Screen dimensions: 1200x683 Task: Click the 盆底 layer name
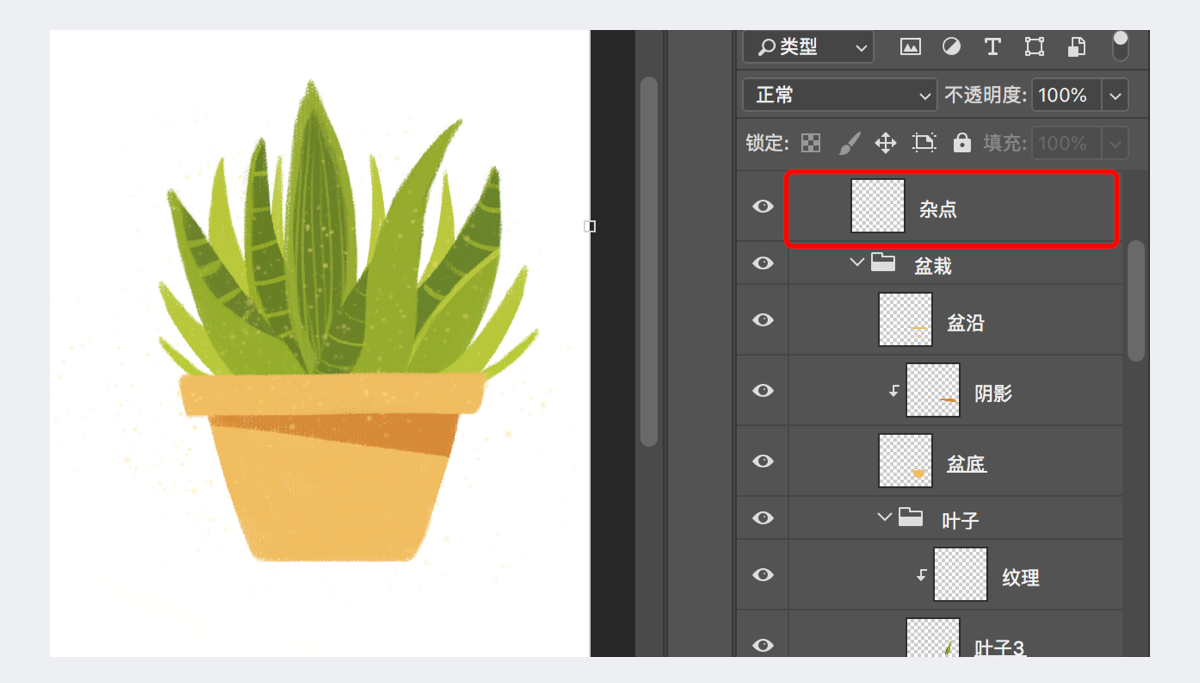967,464
